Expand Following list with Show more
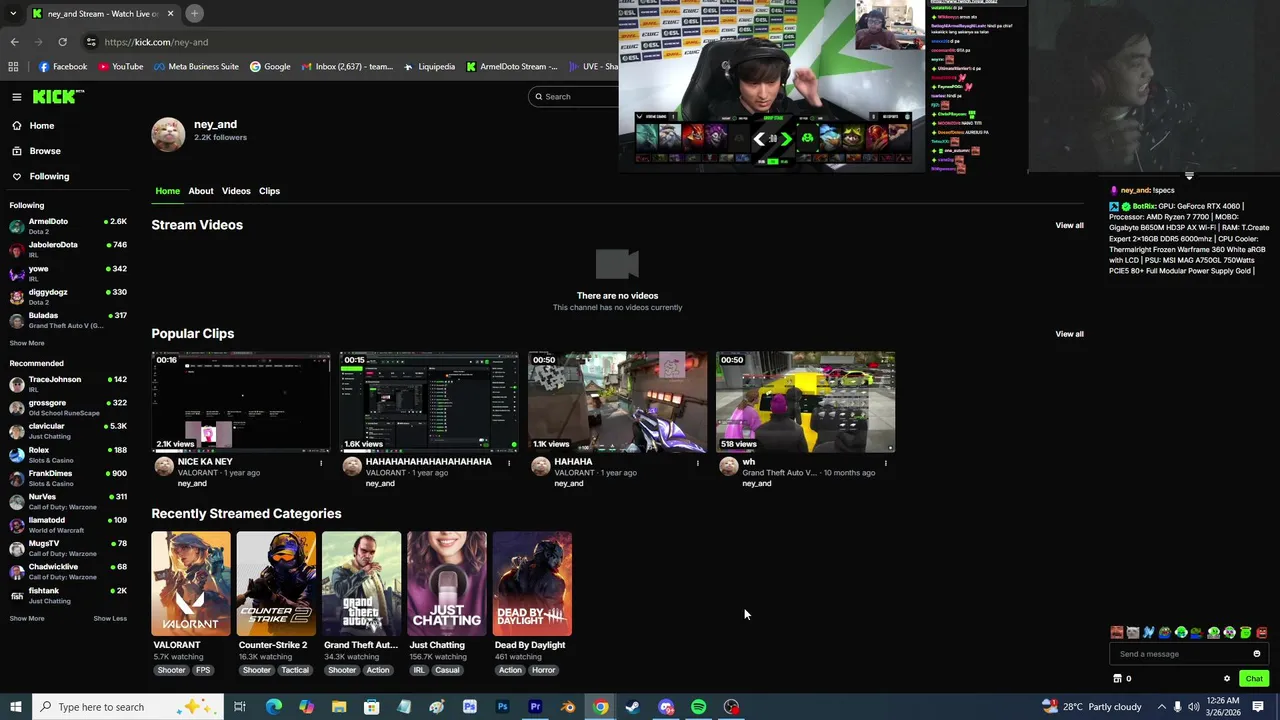 pos(27,343)
